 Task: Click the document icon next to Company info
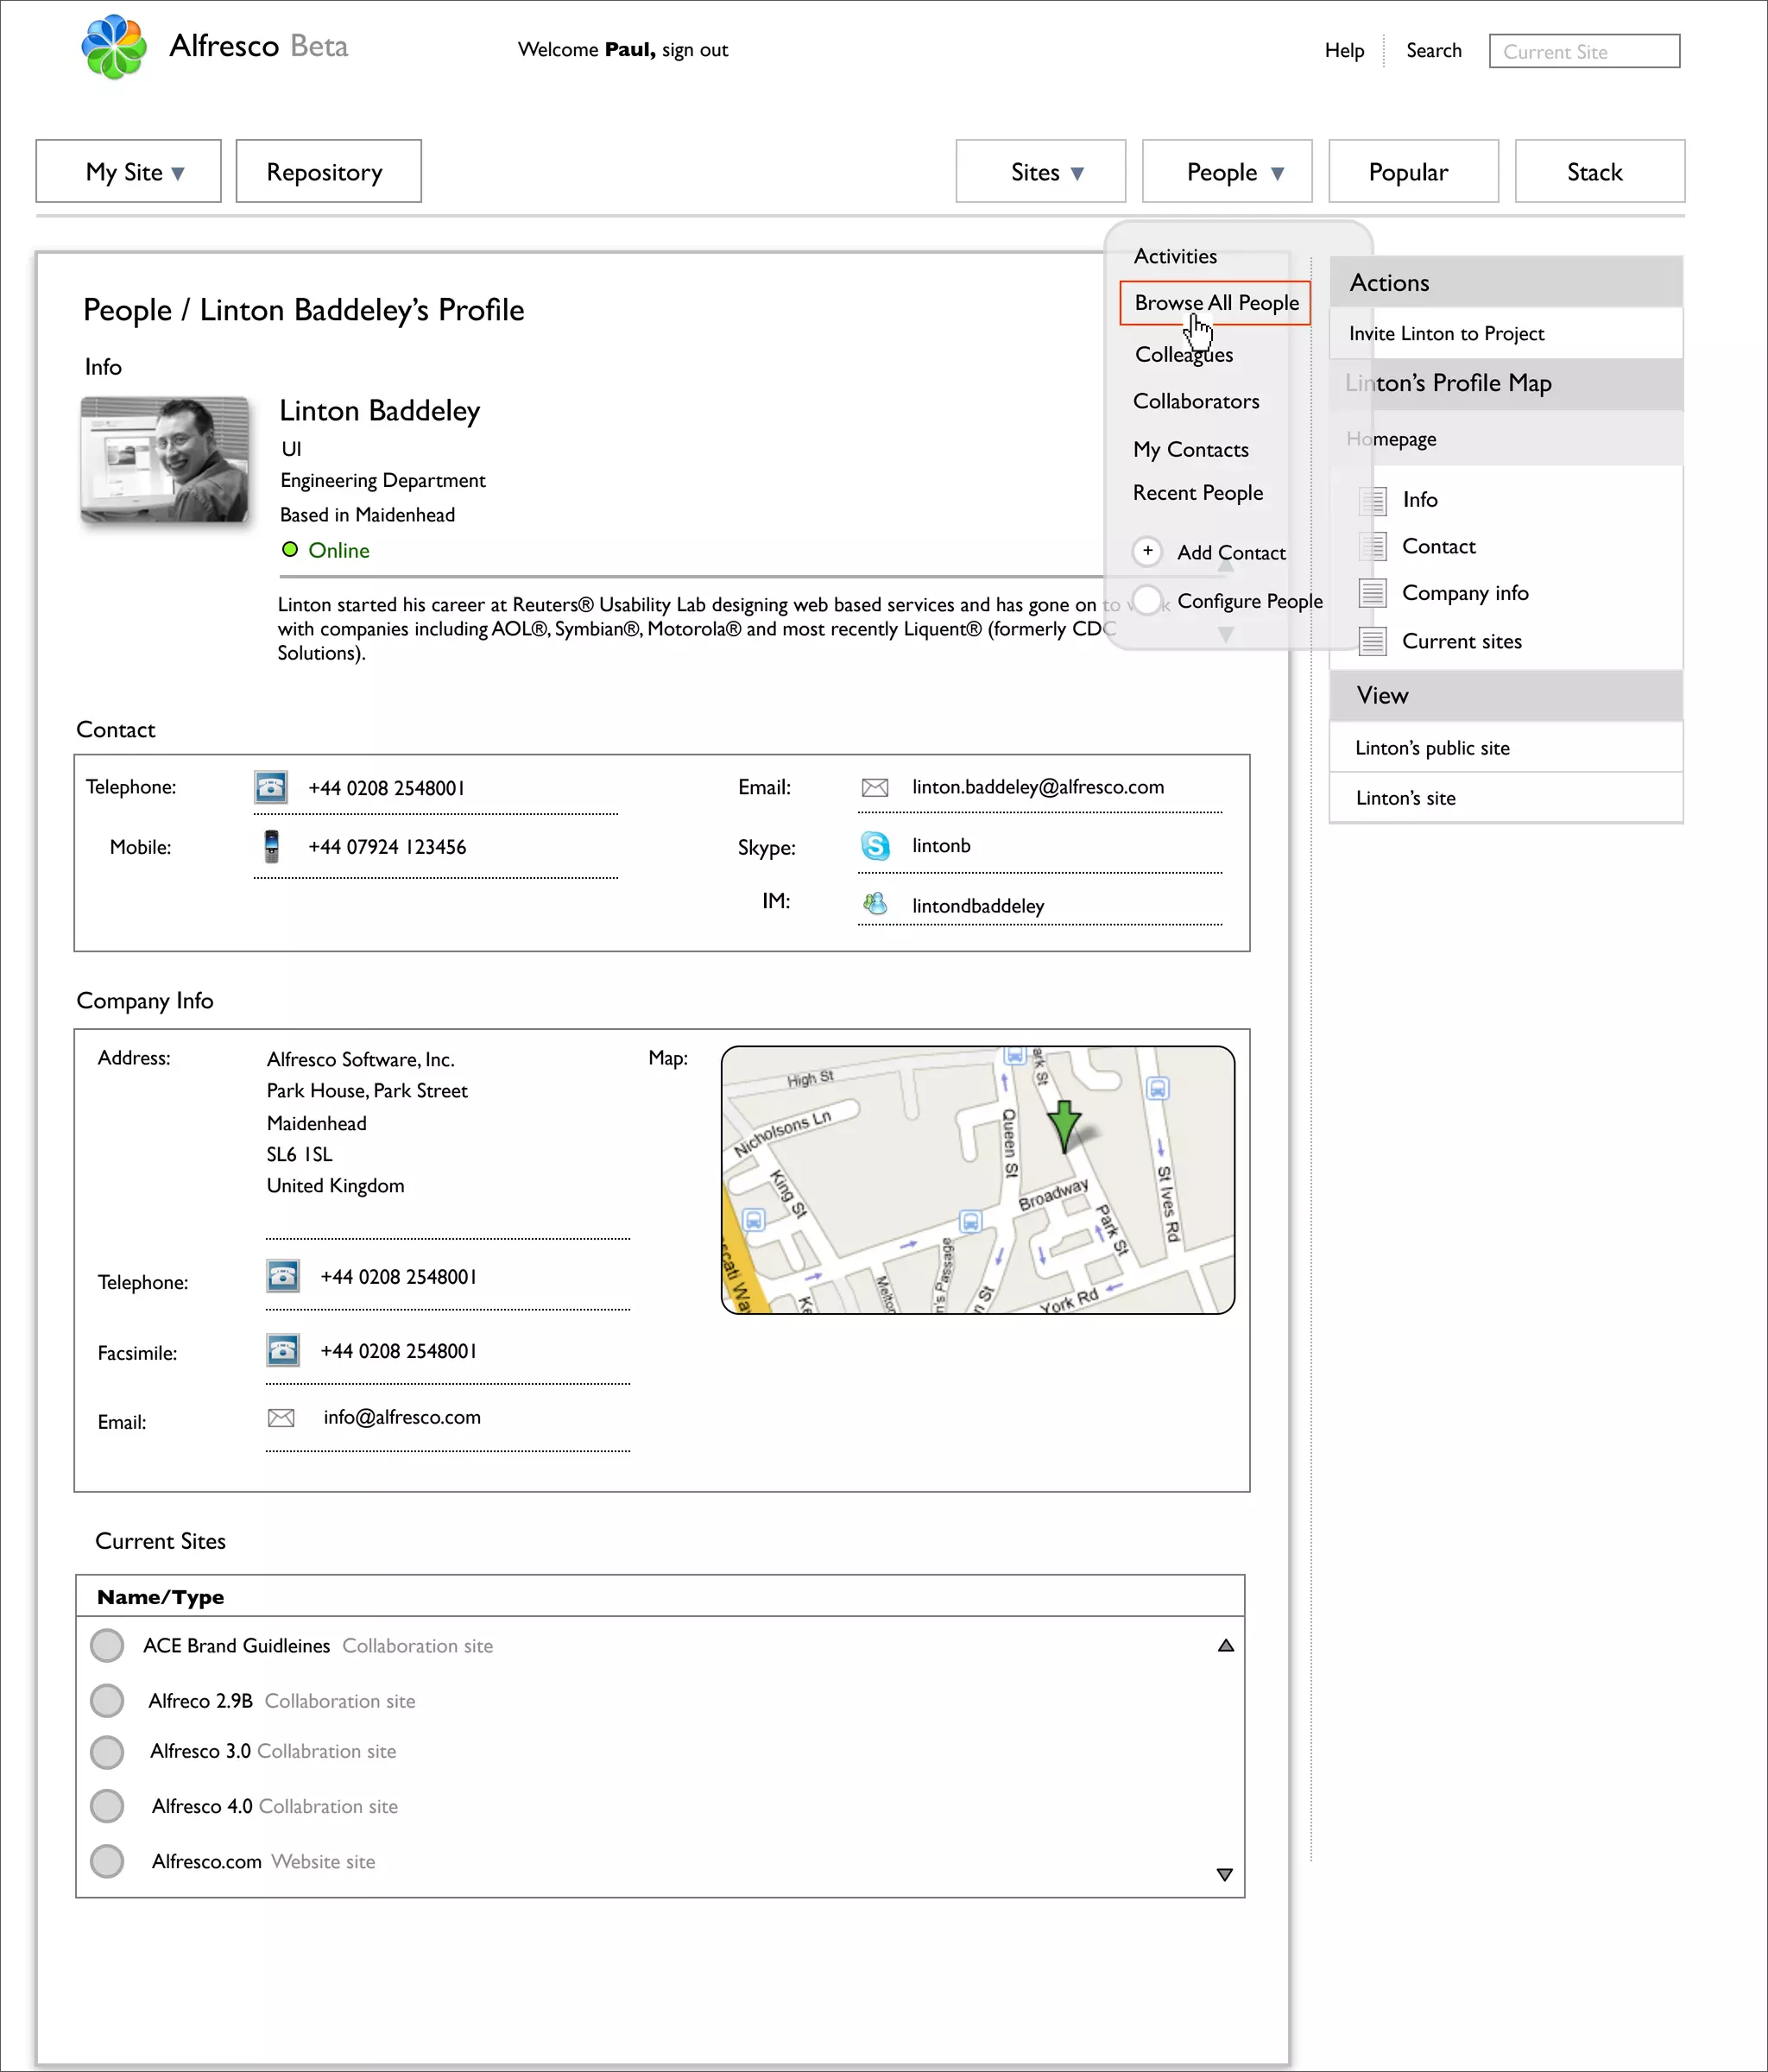pos(1373,593)
